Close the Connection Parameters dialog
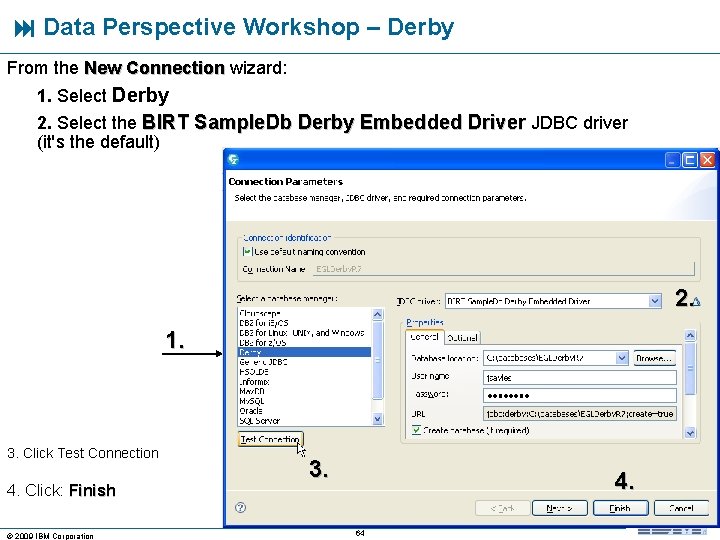This screenshot has height=540, width=720. tap(707, 160)
